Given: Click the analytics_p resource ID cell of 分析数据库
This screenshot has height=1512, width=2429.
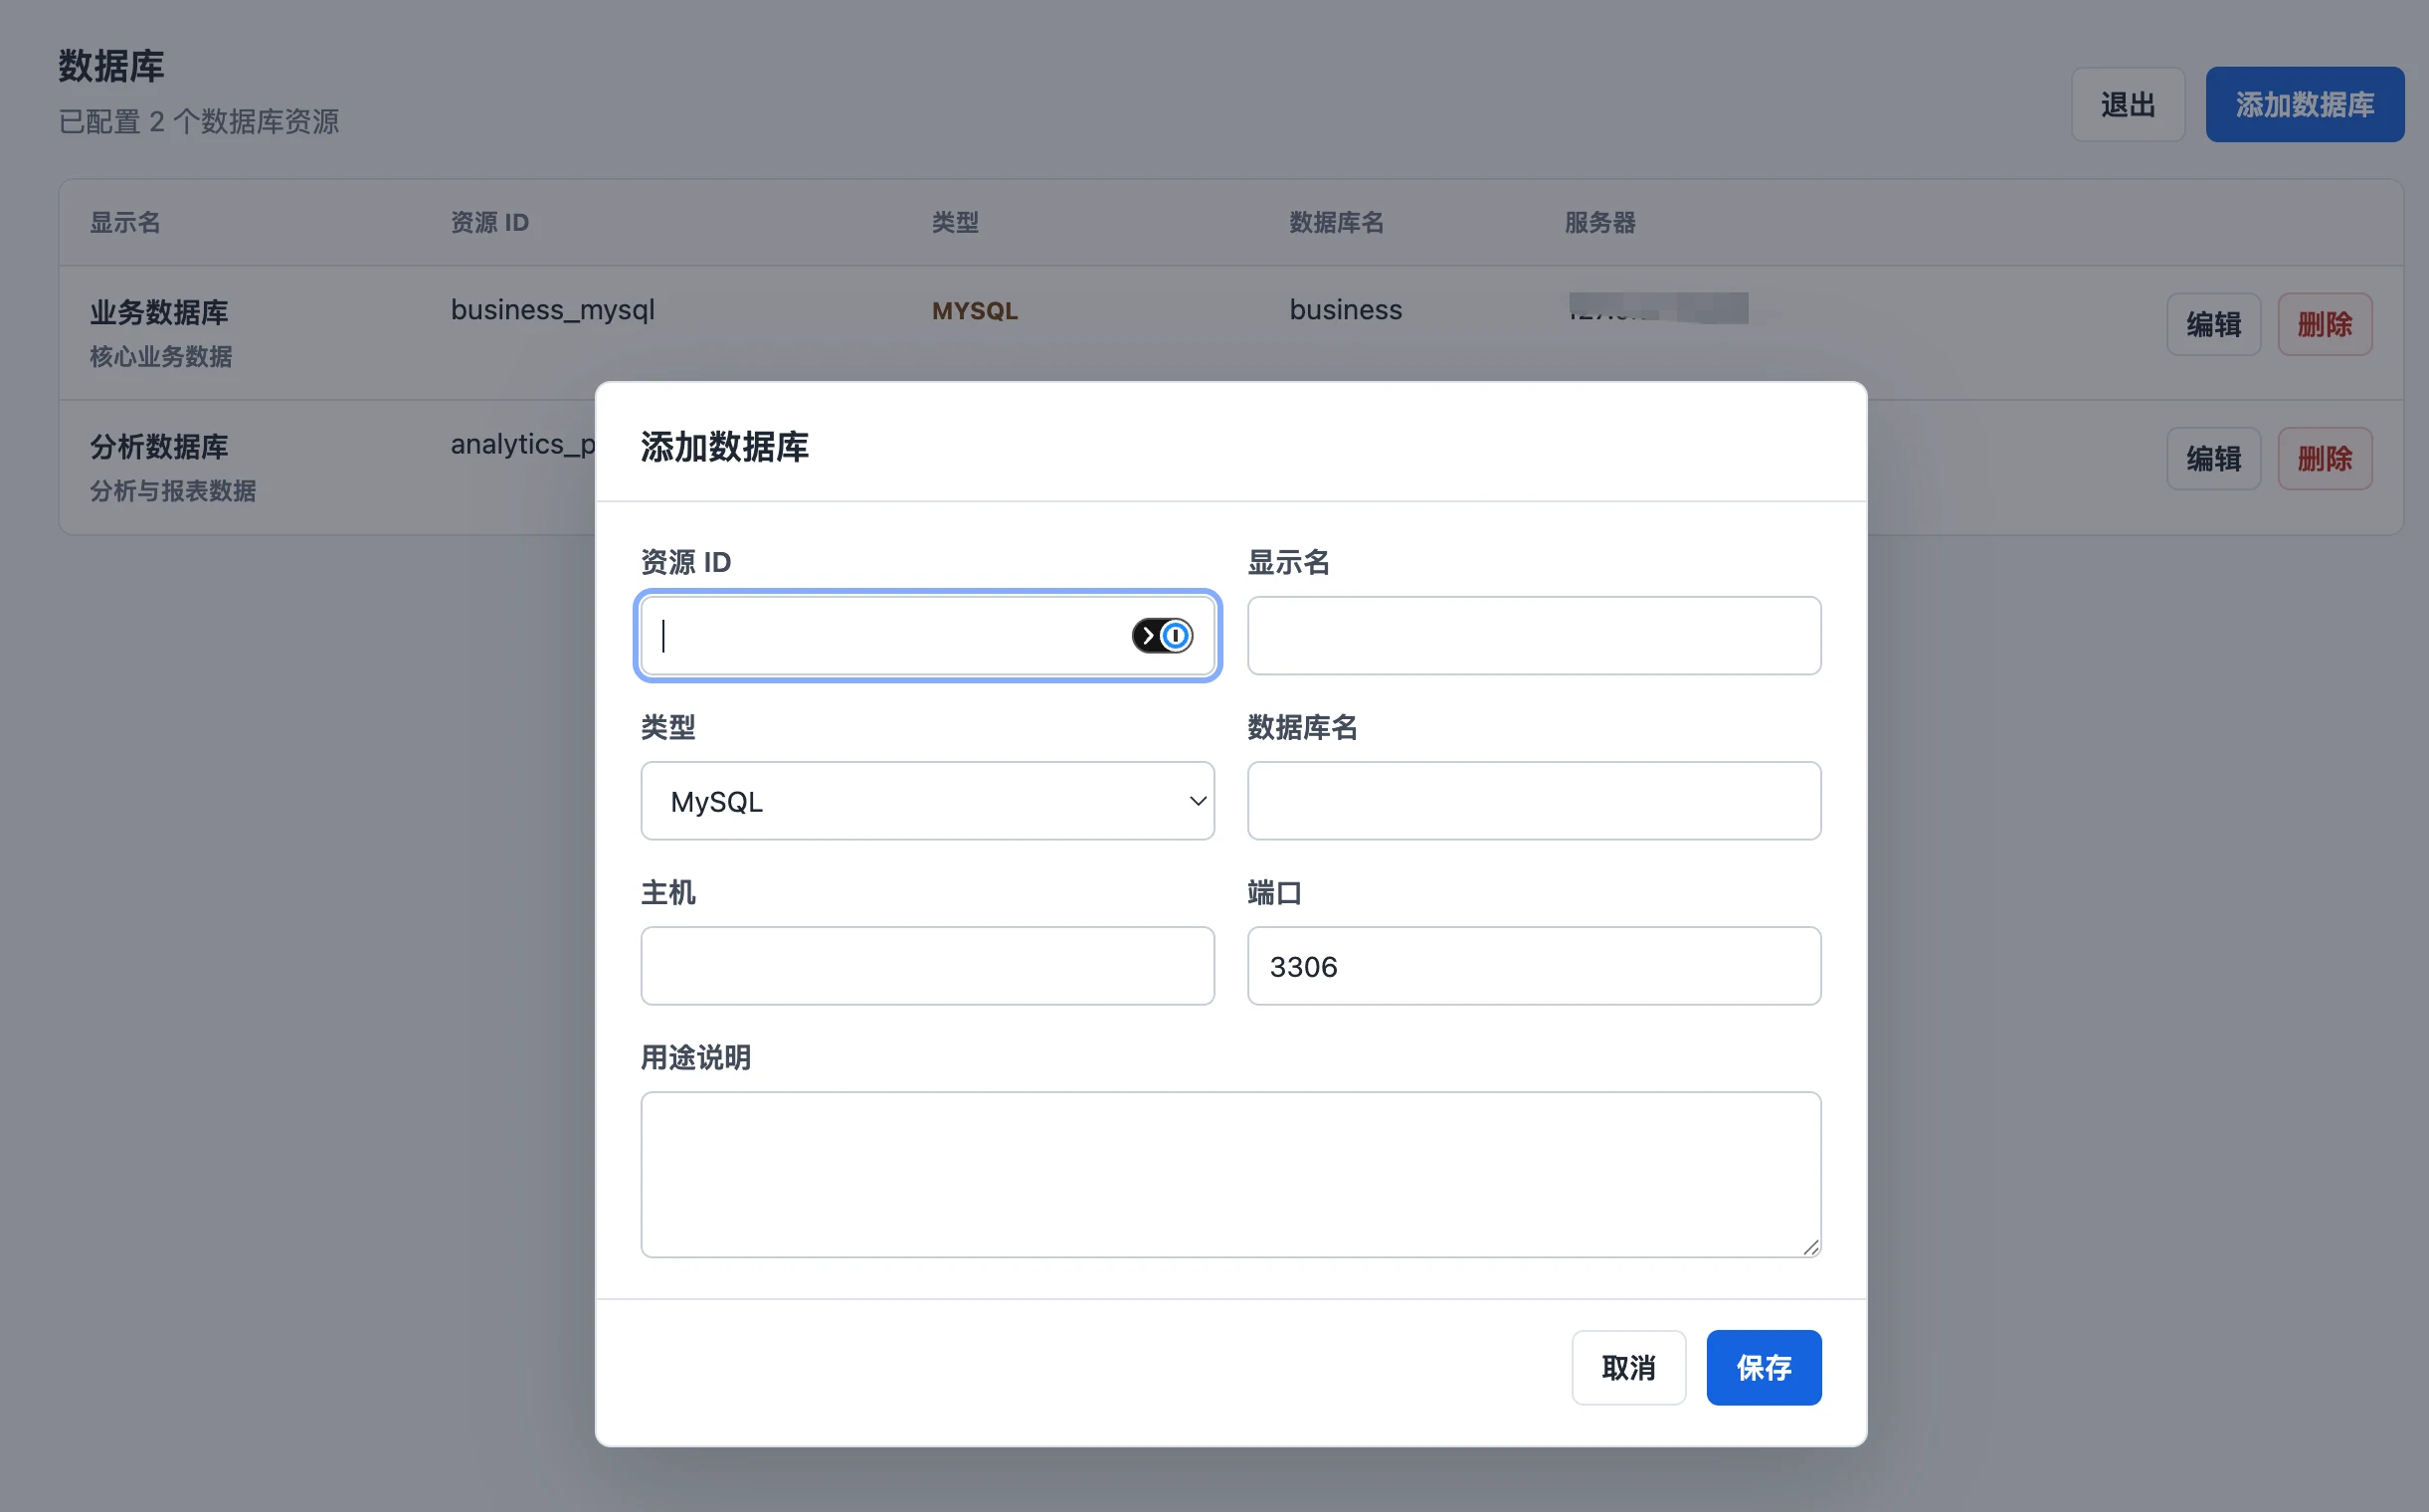Looking at the screenshot, I should 523,445.
